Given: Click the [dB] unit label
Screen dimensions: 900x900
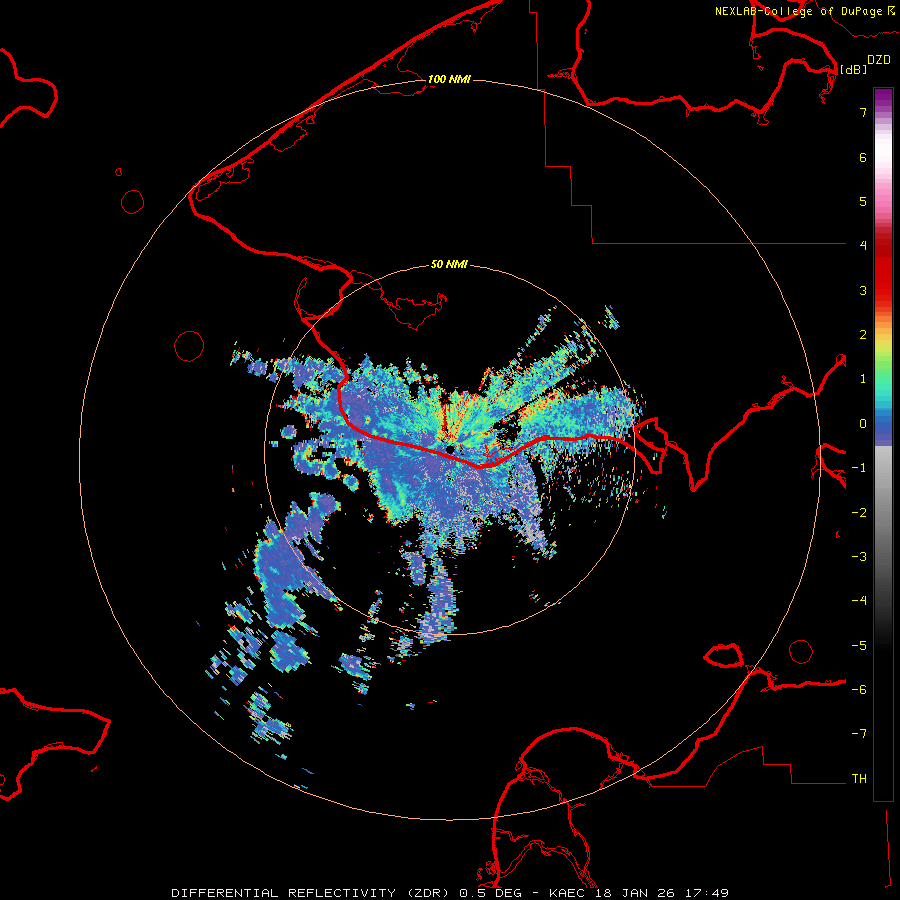Looking at the screenshot, I should (x=854, y=69).
